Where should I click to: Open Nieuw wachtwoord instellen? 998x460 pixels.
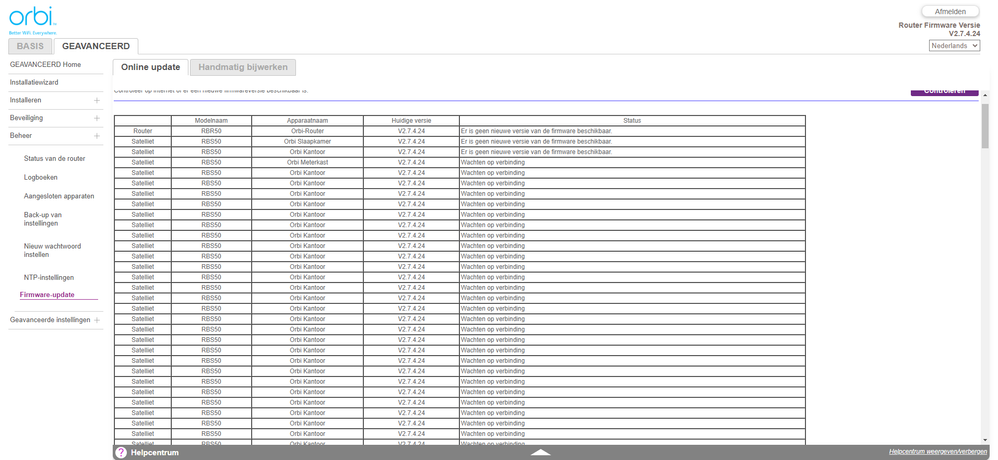tap(52, 250)
